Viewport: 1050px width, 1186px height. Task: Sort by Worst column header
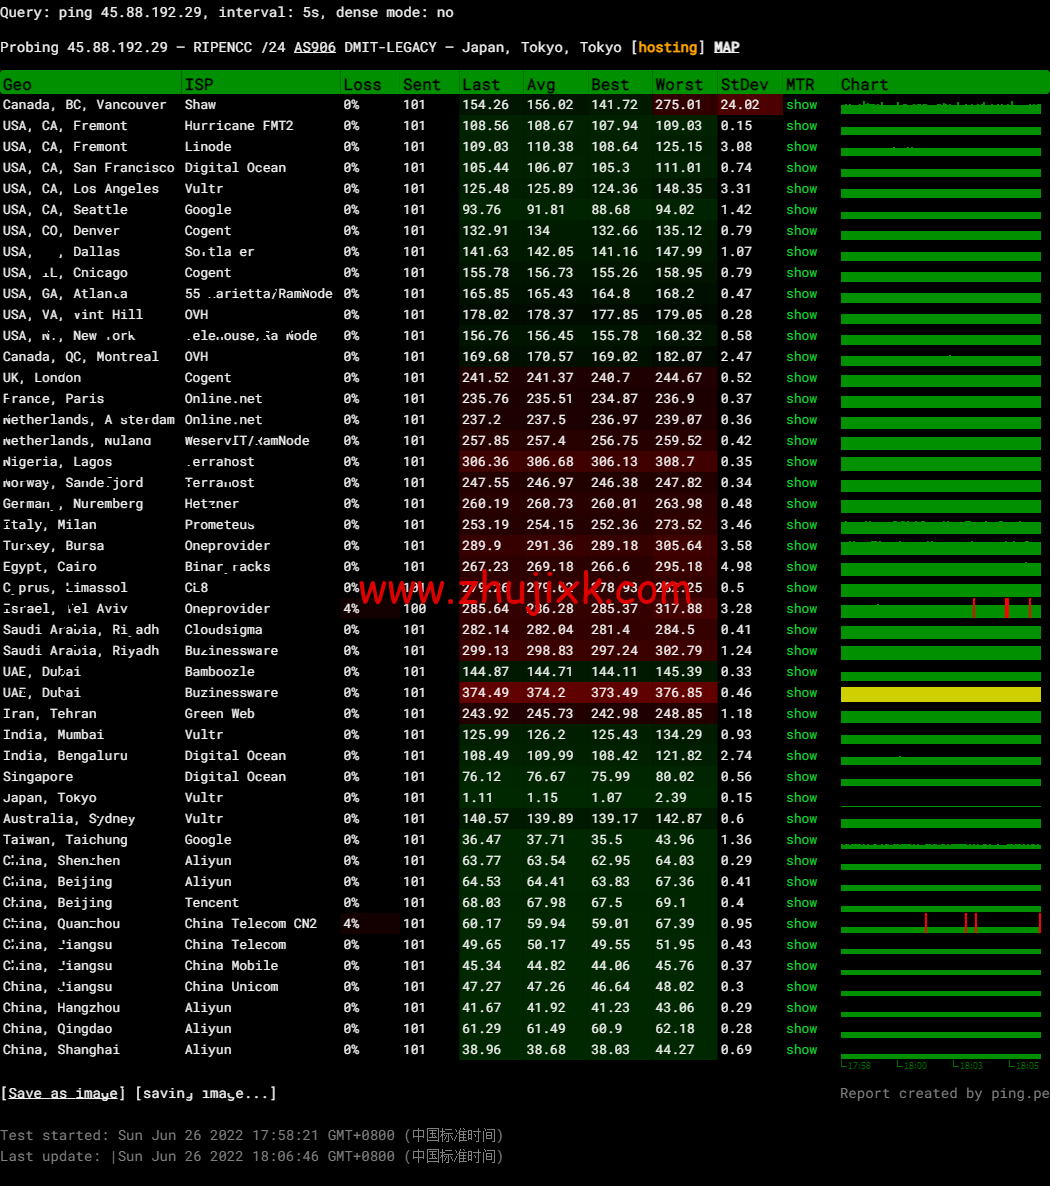point(679,85)
